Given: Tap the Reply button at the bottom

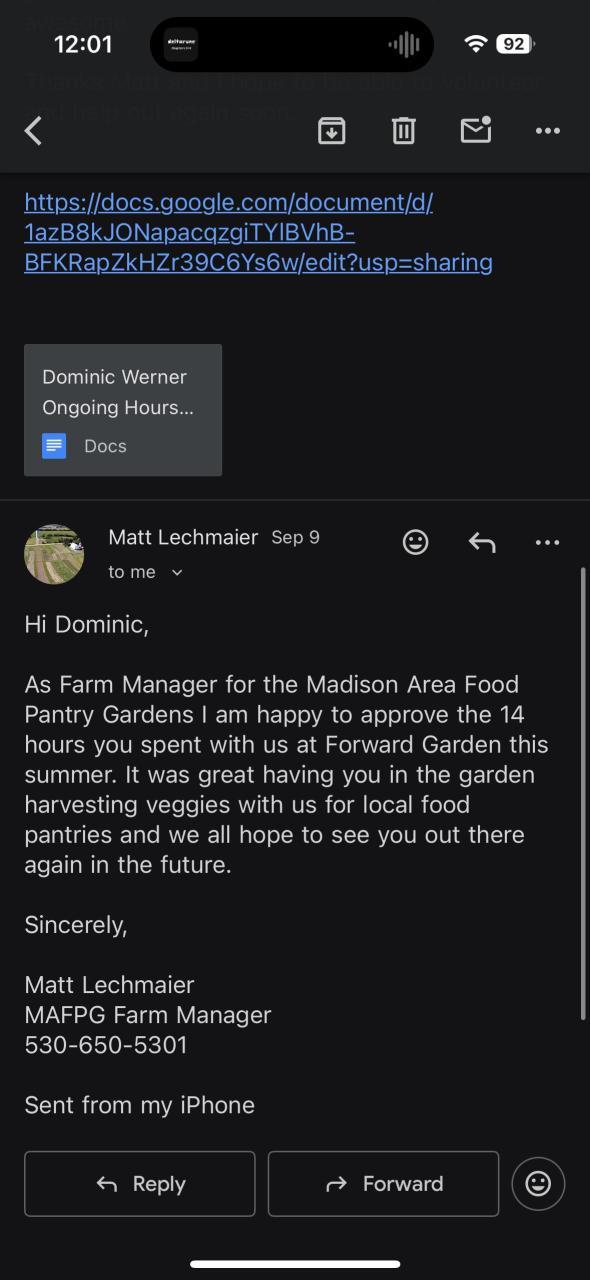Looking at the screenshot, I should pyautogui.click(x=140, y=1184).
